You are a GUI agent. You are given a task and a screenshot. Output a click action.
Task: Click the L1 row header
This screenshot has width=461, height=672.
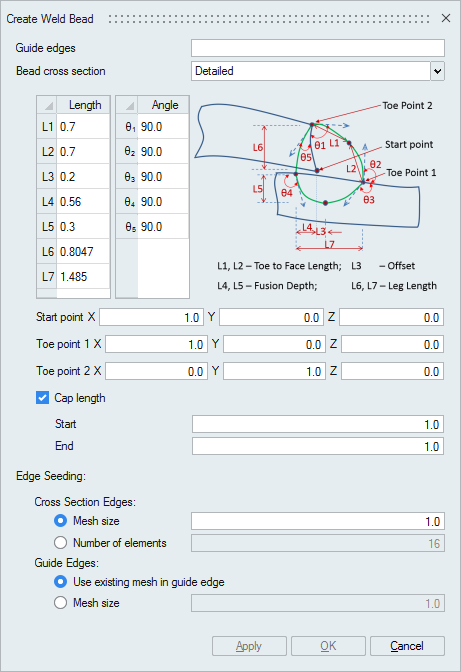pos(47,127)
